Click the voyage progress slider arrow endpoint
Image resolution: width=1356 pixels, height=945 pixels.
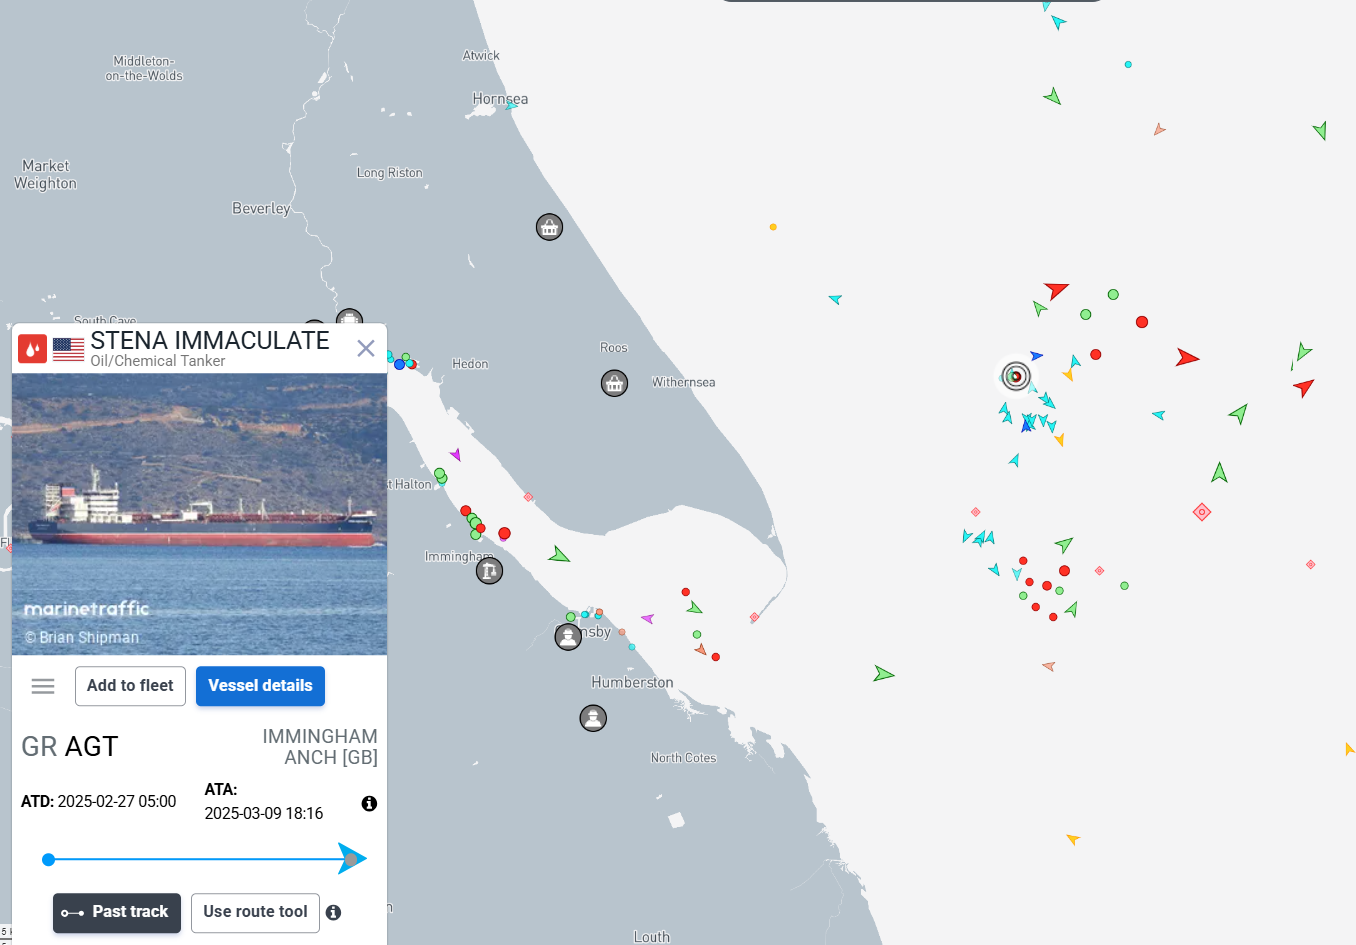click(352, 858)
